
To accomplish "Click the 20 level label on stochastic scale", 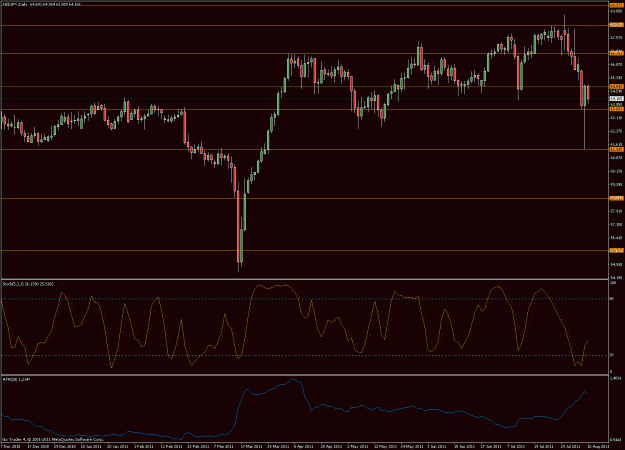I will click(x=612, y=355).
